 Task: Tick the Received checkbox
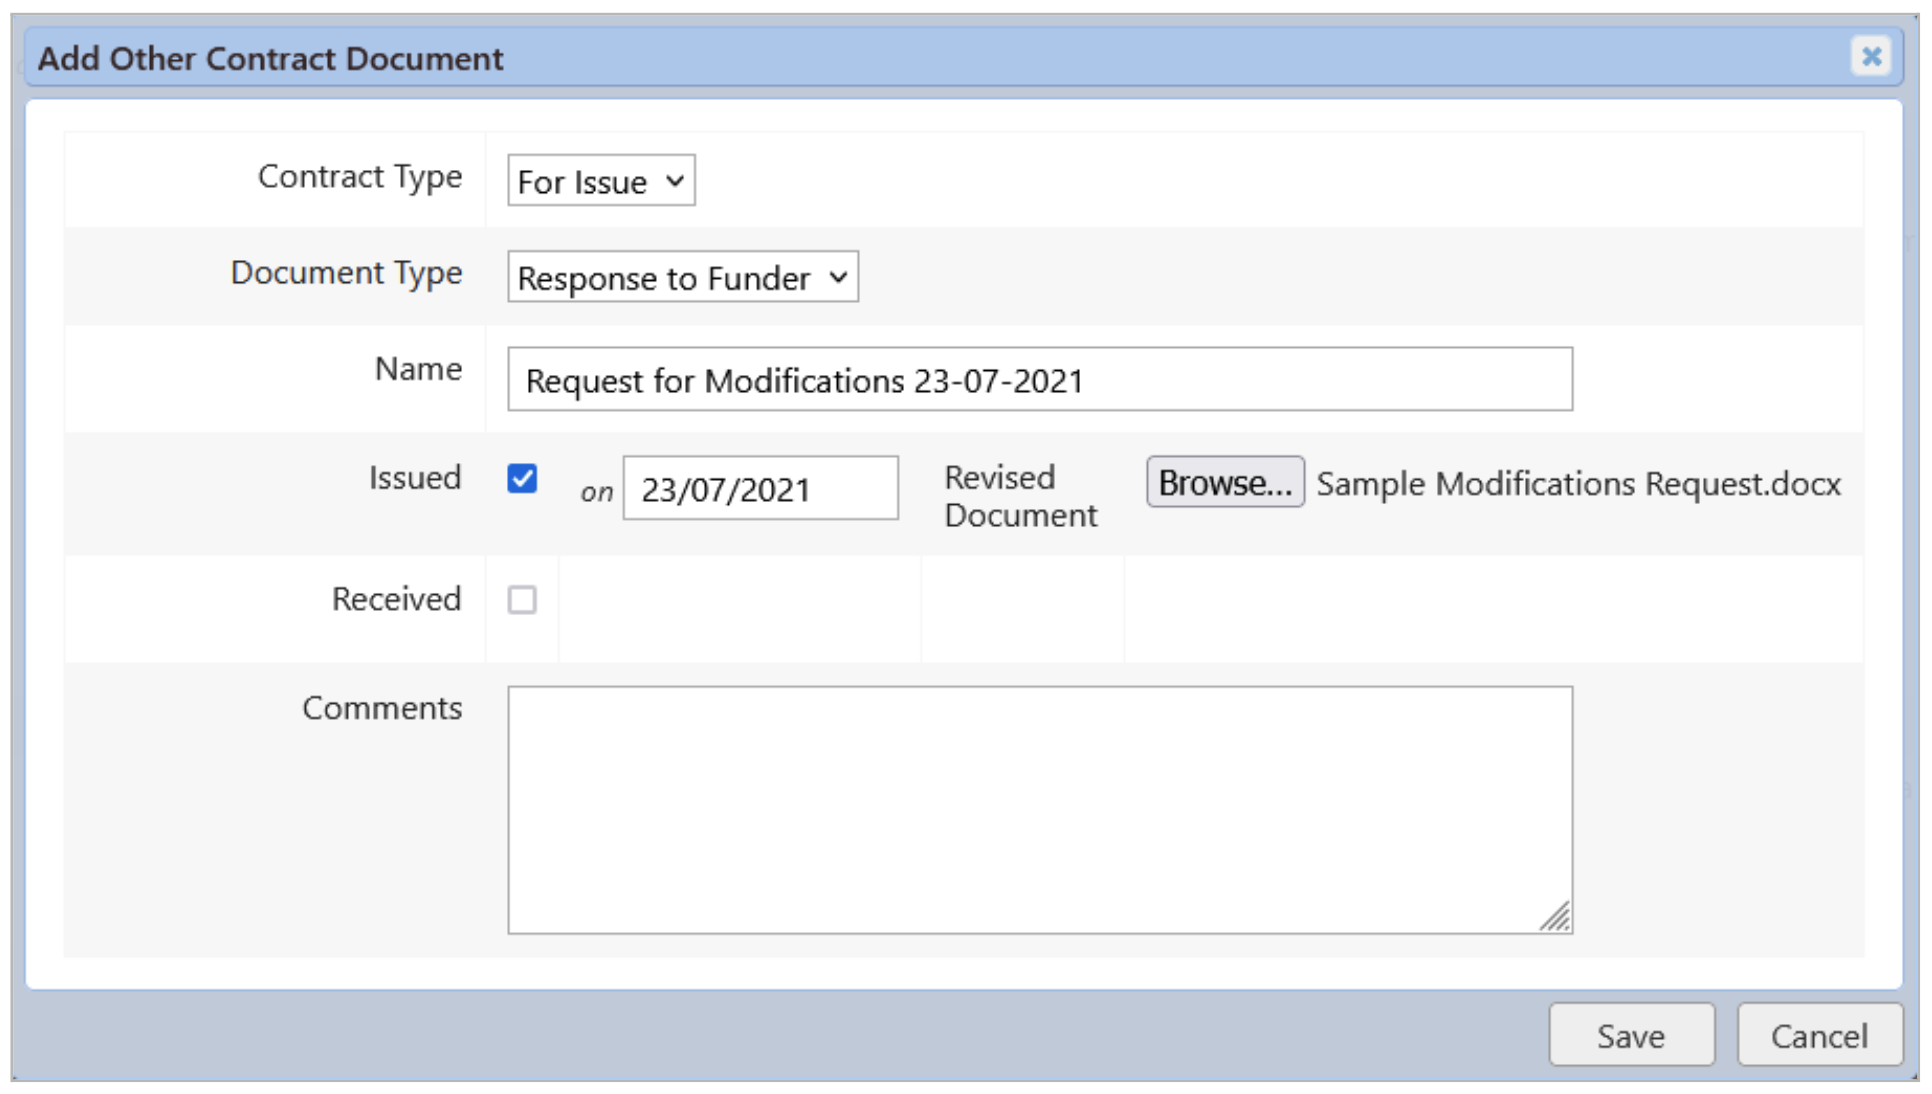pyautogui.click(x=522, y=599)
